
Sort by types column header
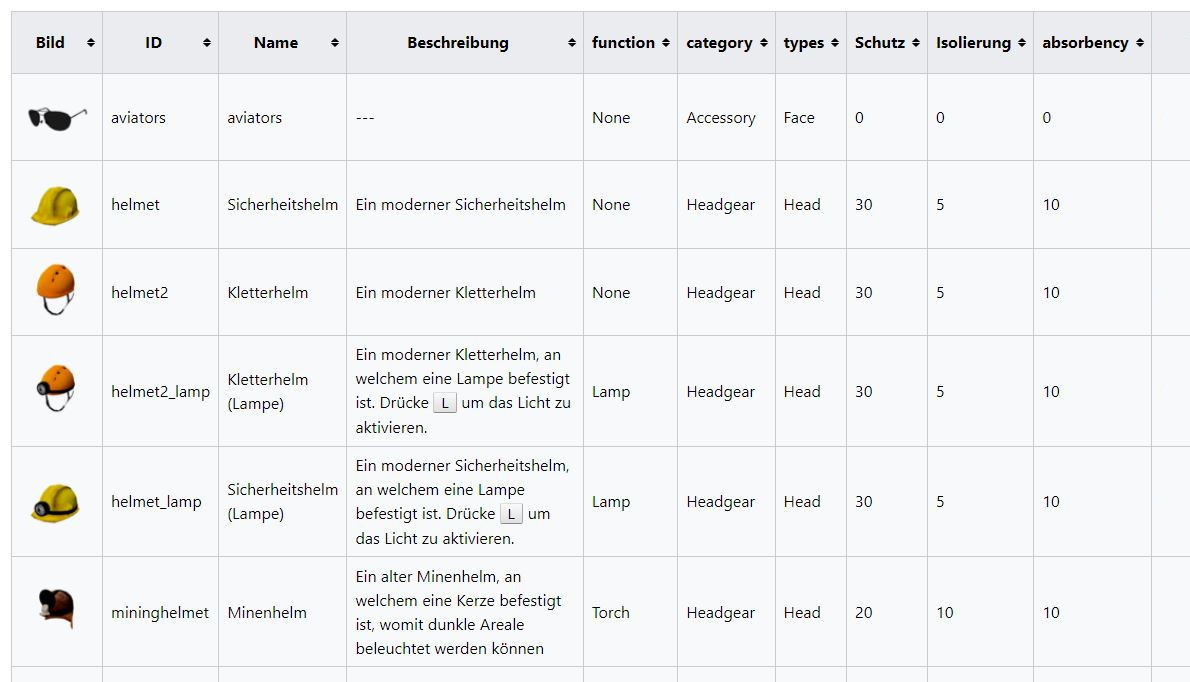click(x=810, y=43)
